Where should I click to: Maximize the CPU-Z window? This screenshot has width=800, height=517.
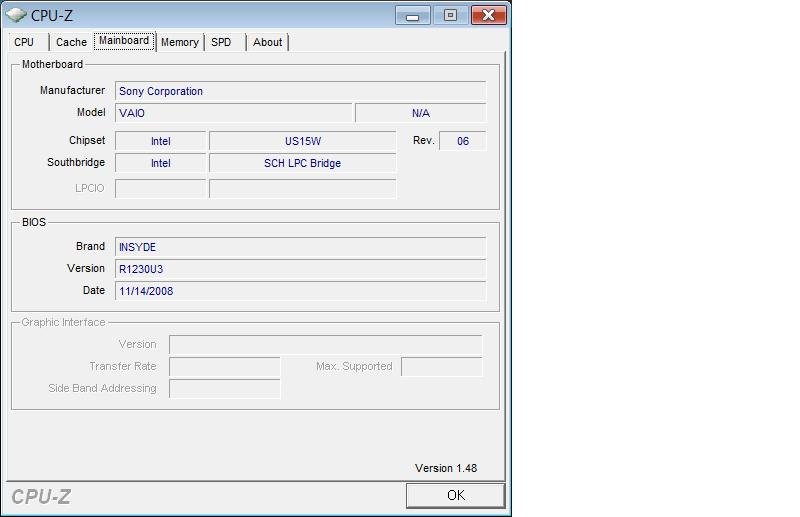pos(451,15)
